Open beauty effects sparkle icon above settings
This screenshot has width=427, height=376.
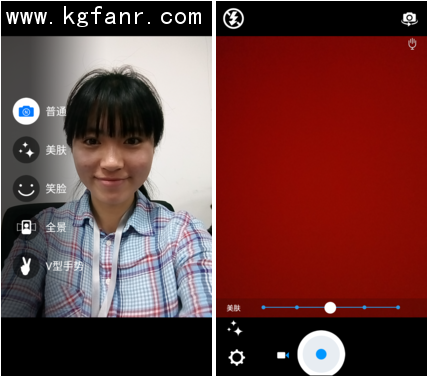(235, 328)
